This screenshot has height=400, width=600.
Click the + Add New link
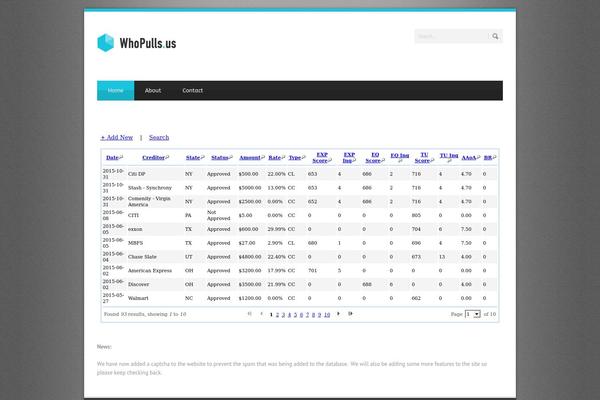pos(117,137)
